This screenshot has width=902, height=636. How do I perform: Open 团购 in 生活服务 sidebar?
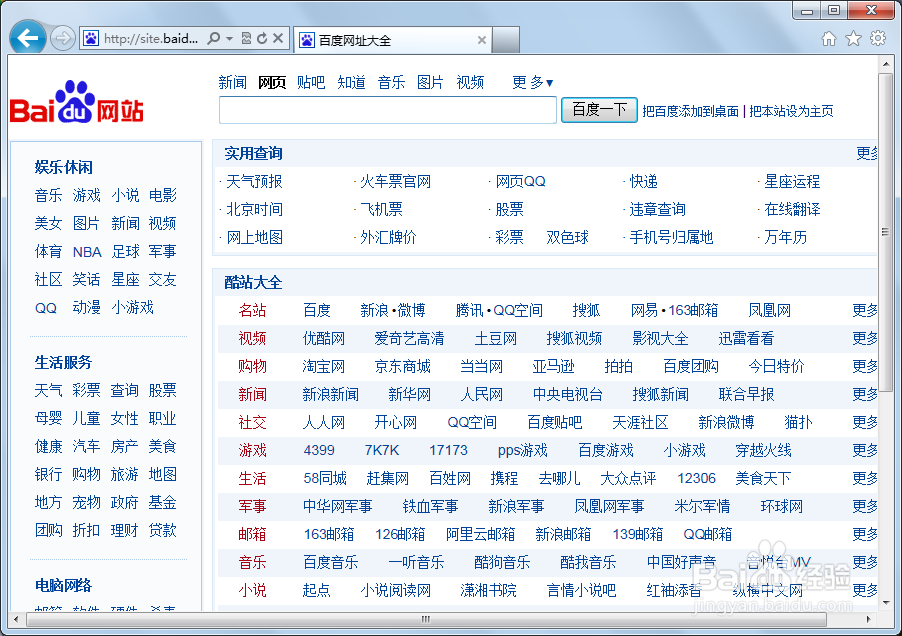pos(48,530)
